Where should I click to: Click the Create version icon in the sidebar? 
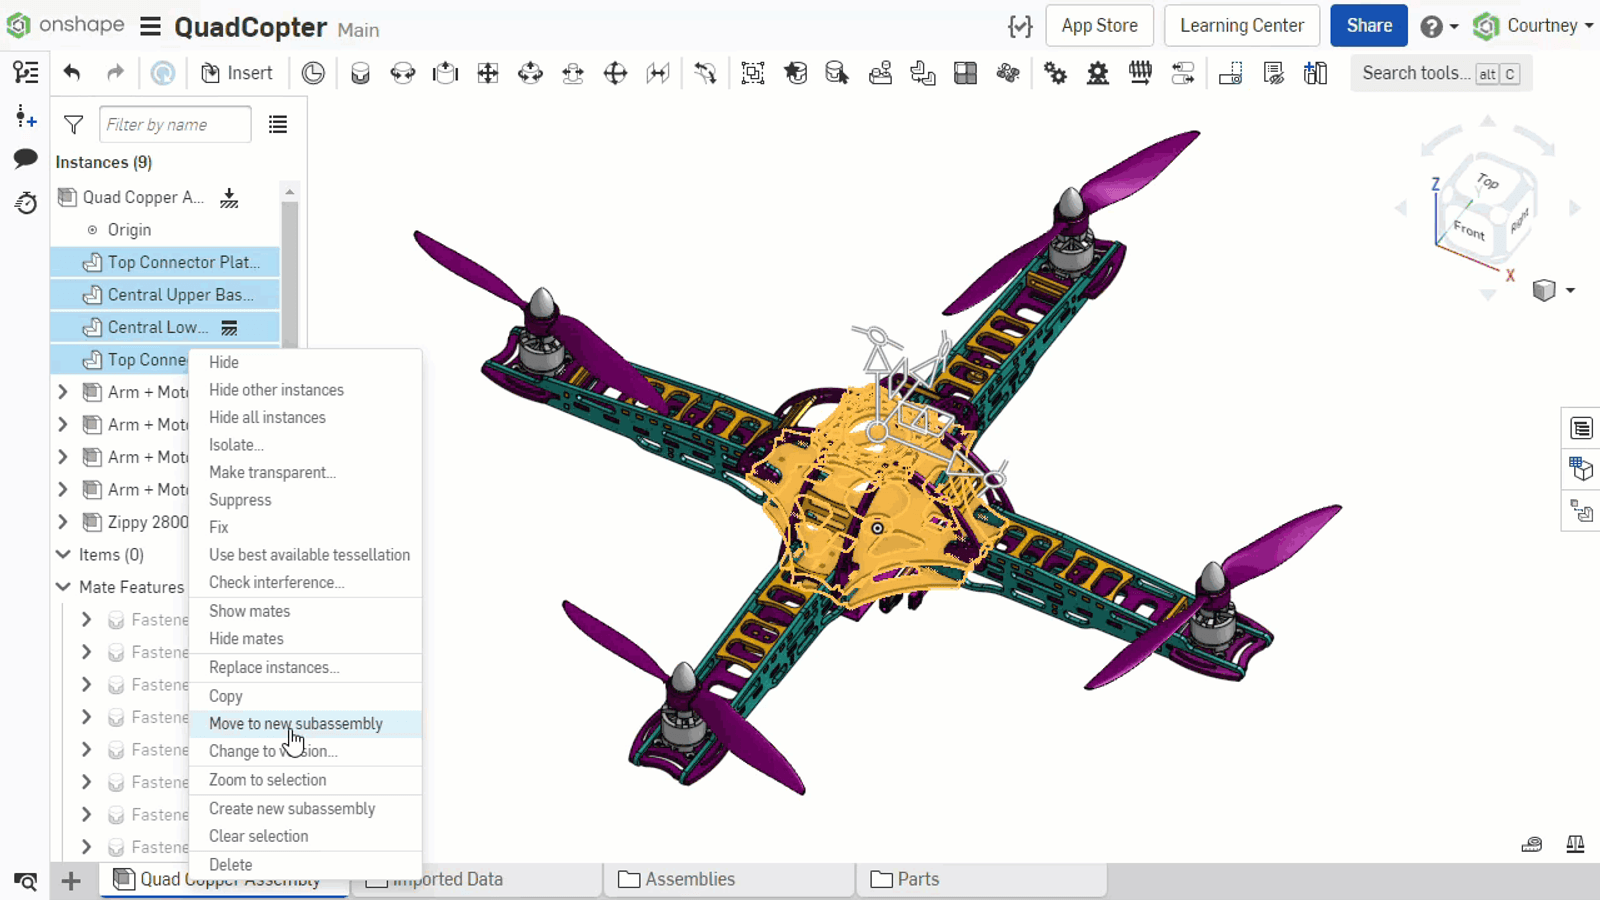[25, 118]
